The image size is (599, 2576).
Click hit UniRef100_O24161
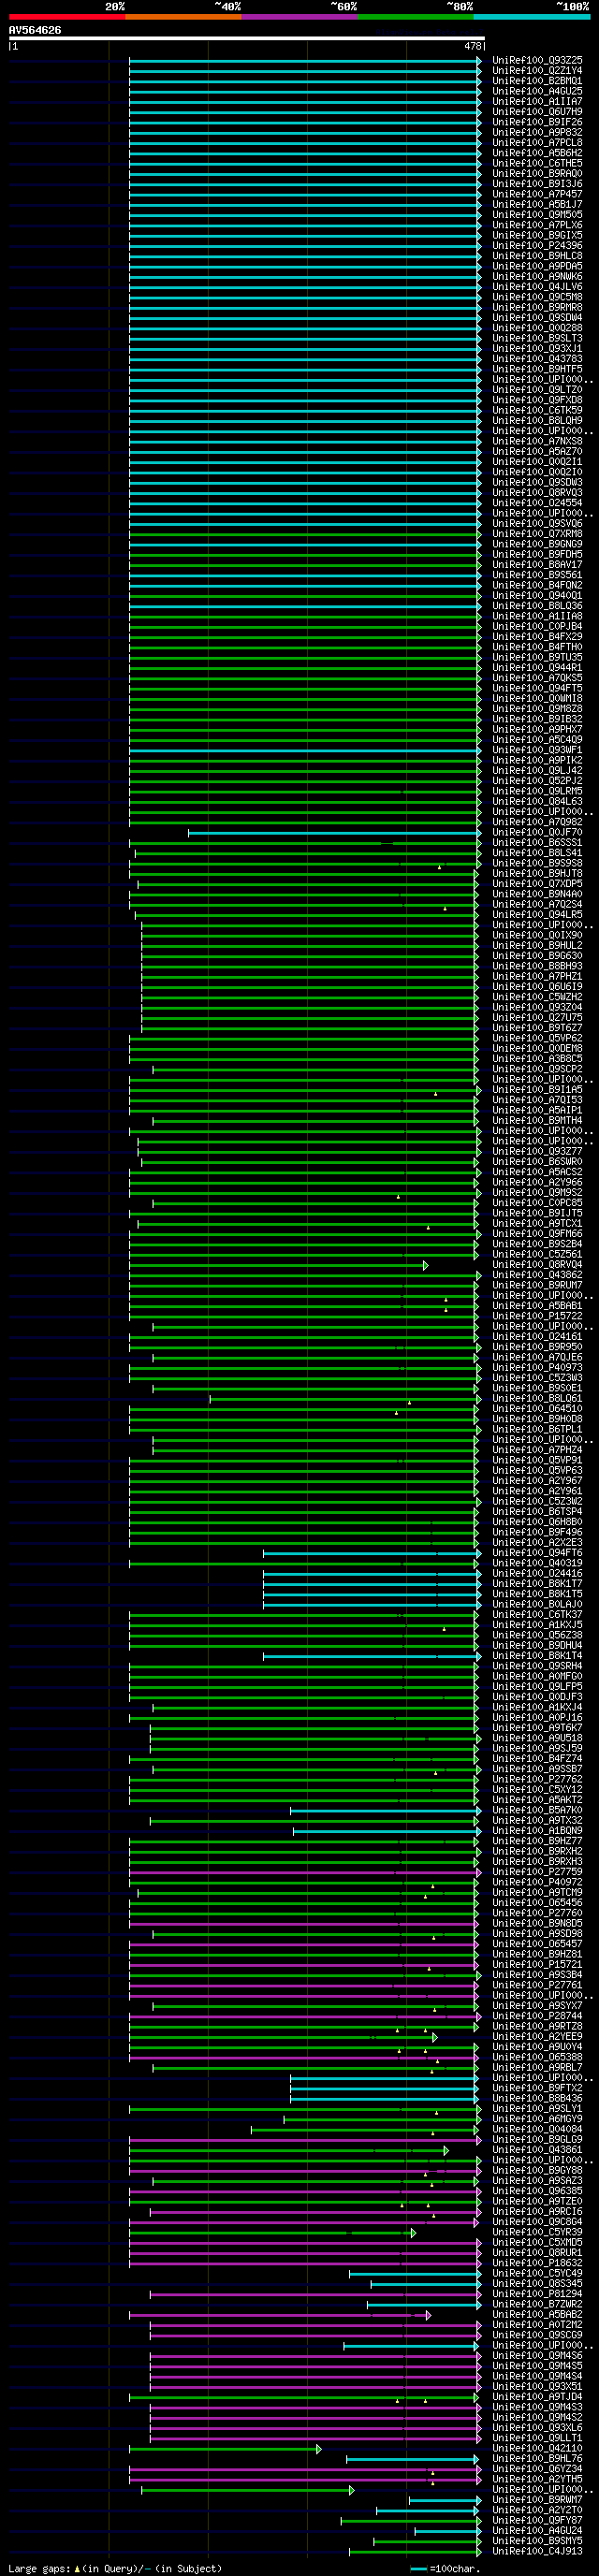(x=538, y=1337)
